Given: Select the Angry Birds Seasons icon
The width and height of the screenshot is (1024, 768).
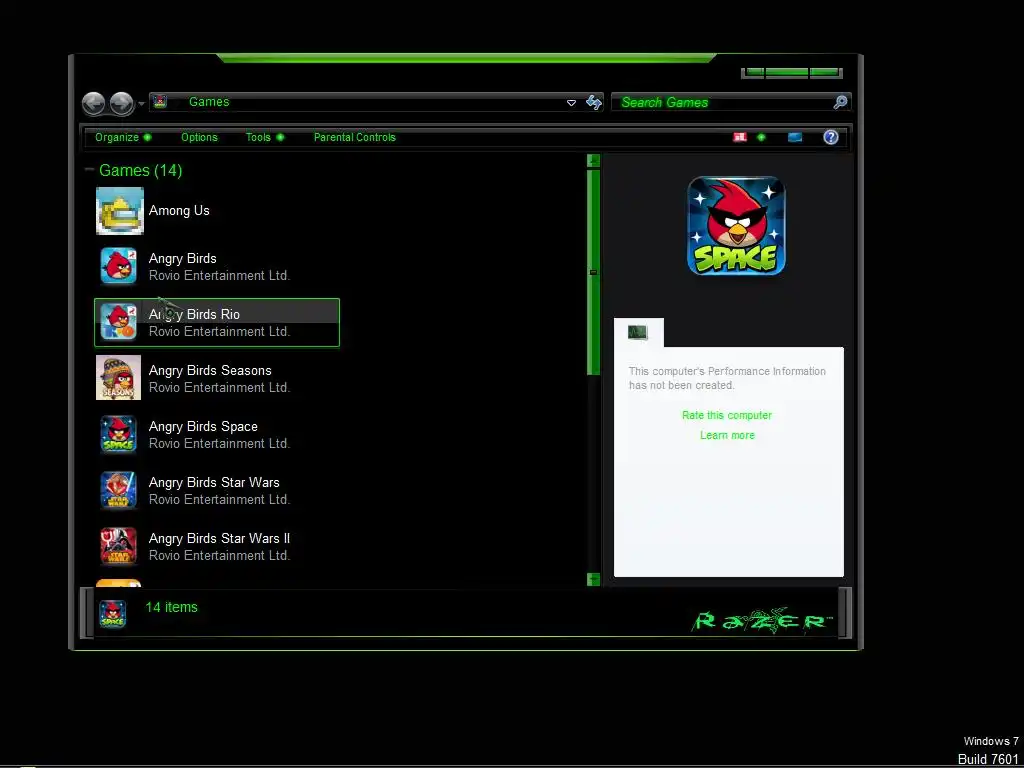Looking at the screenshot, I should pyautogui.click(x=118, y=377).
